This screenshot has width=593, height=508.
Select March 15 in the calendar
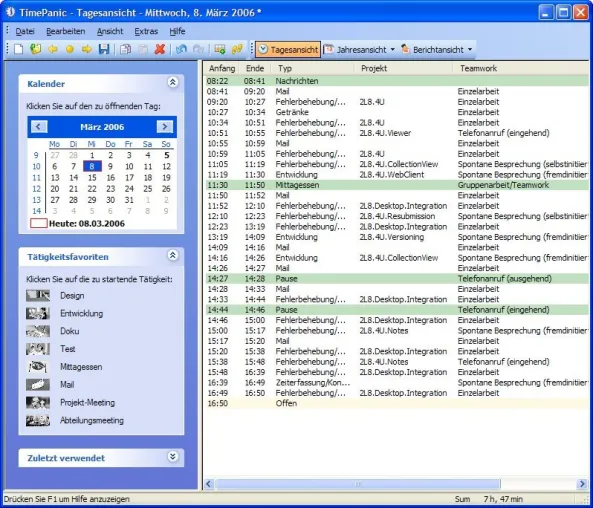pyautogui.click(x=92, y=178)
